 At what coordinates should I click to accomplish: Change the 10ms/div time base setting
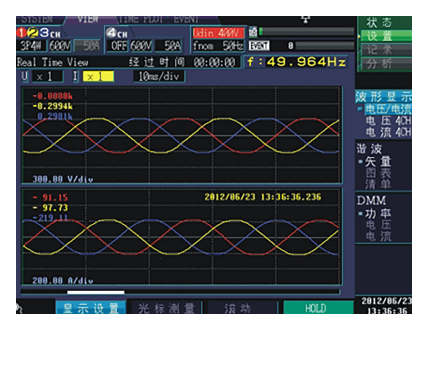[159, 77]
